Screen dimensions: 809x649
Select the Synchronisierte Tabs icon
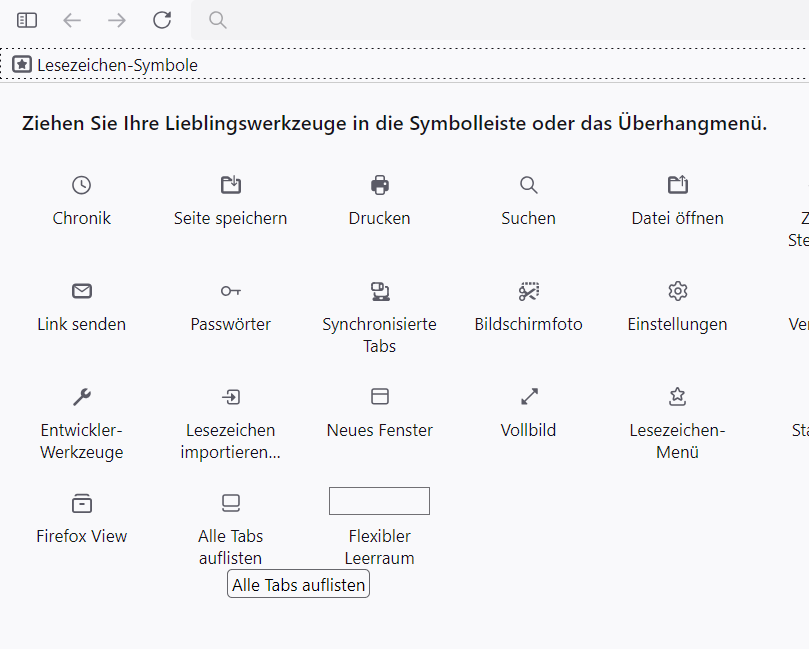click(380, 291)
